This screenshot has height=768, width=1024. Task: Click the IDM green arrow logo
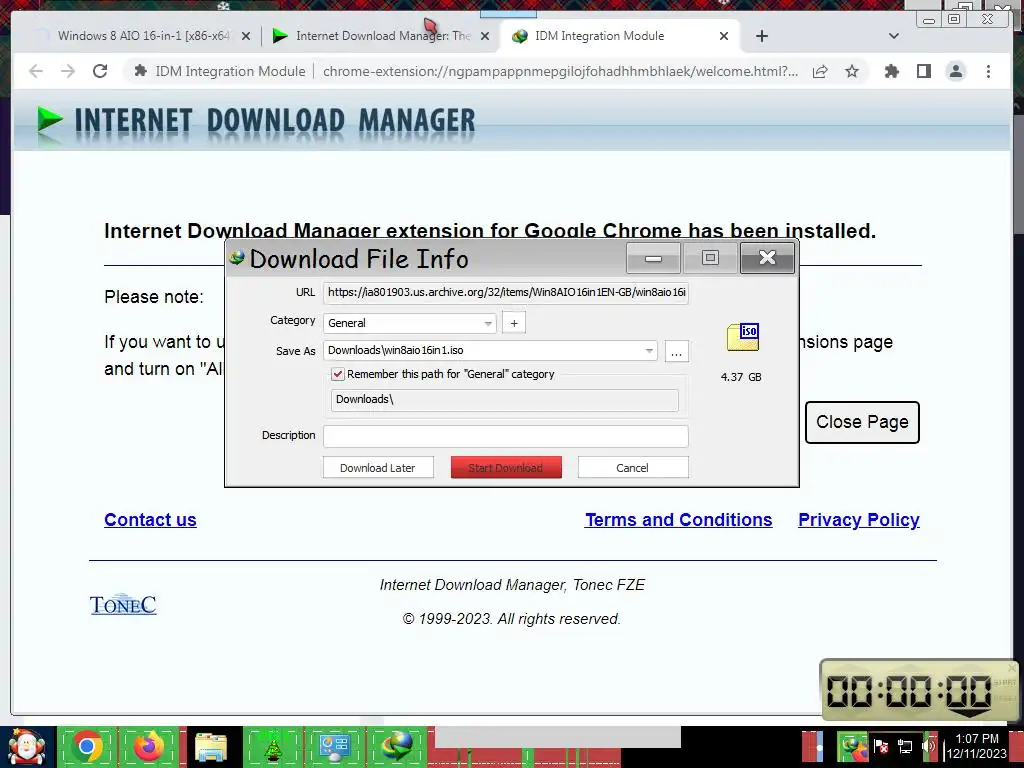click(50, 121)
